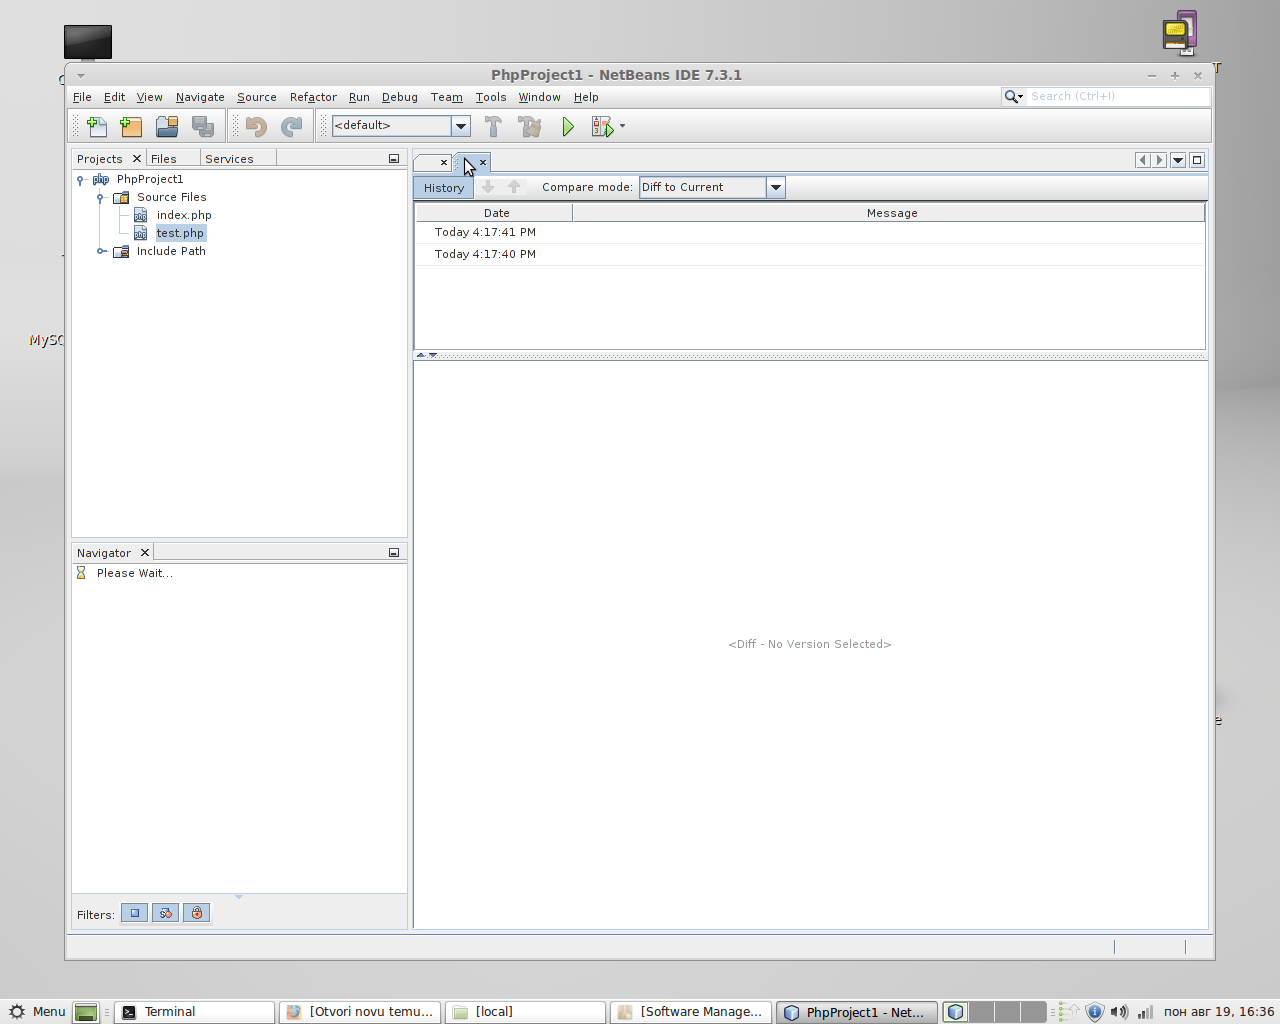Click the update shield tray icon
The image size is (1280, 1024).
point(1094,1012)
